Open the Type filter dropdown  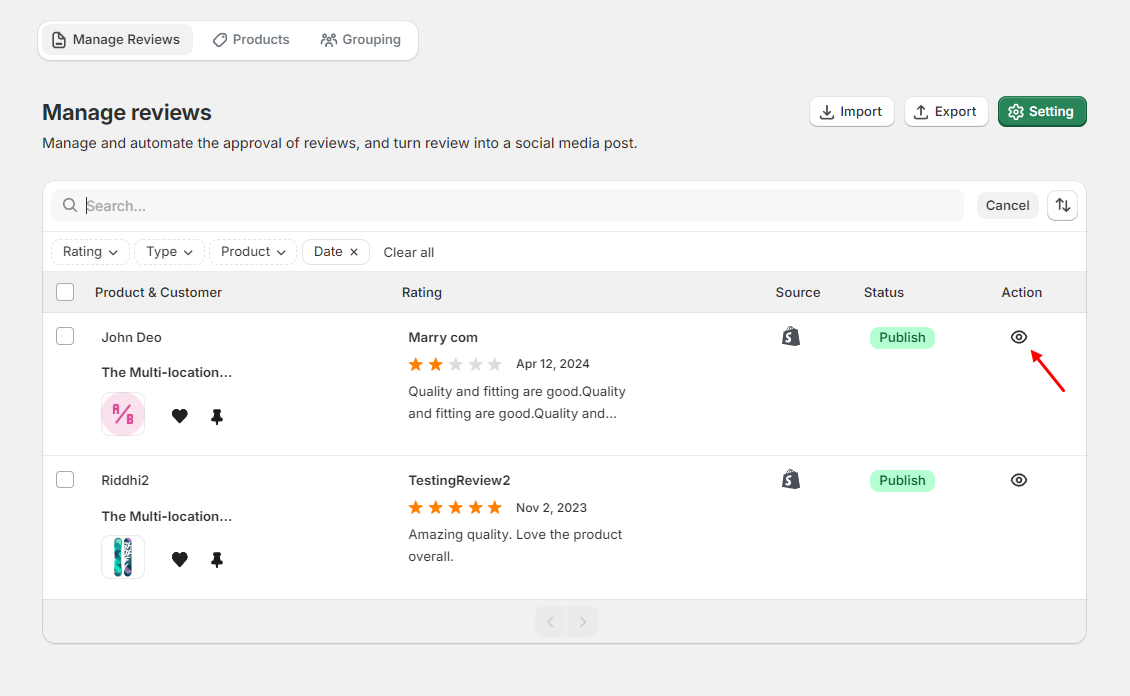(x=169, y=252)
